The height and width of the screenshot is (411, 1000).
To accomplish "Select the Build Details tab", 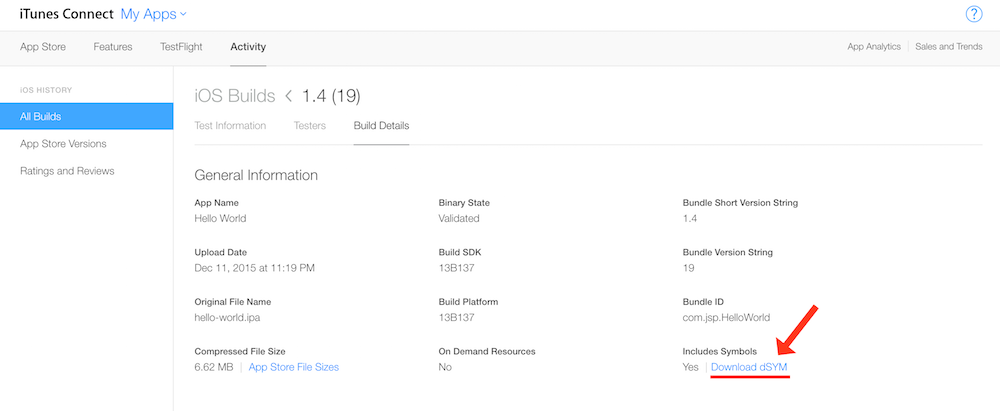I will click(x=381, y=126).
